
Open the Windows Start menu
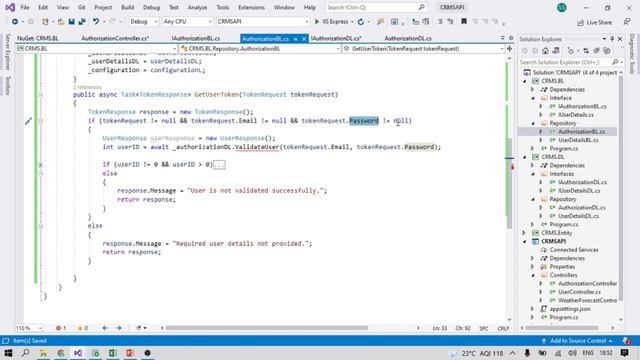coord(8,353)
